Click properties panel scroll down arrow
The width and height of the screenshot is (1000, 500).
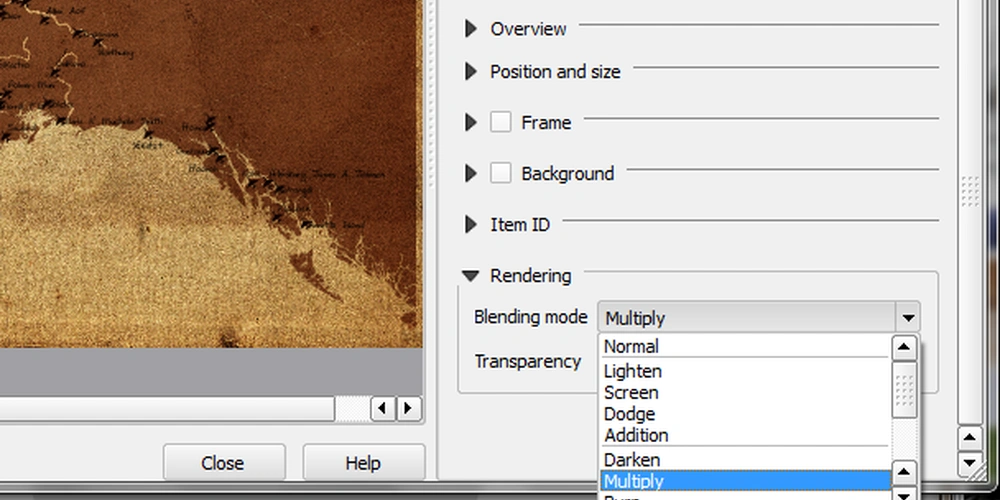pos(970,463)
